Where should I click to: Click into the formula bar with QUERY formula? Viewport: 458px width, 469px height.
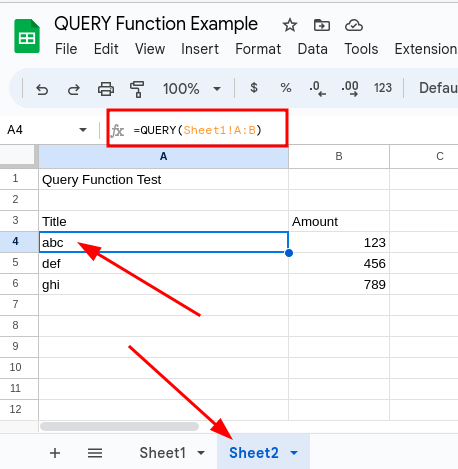point(198,130)
